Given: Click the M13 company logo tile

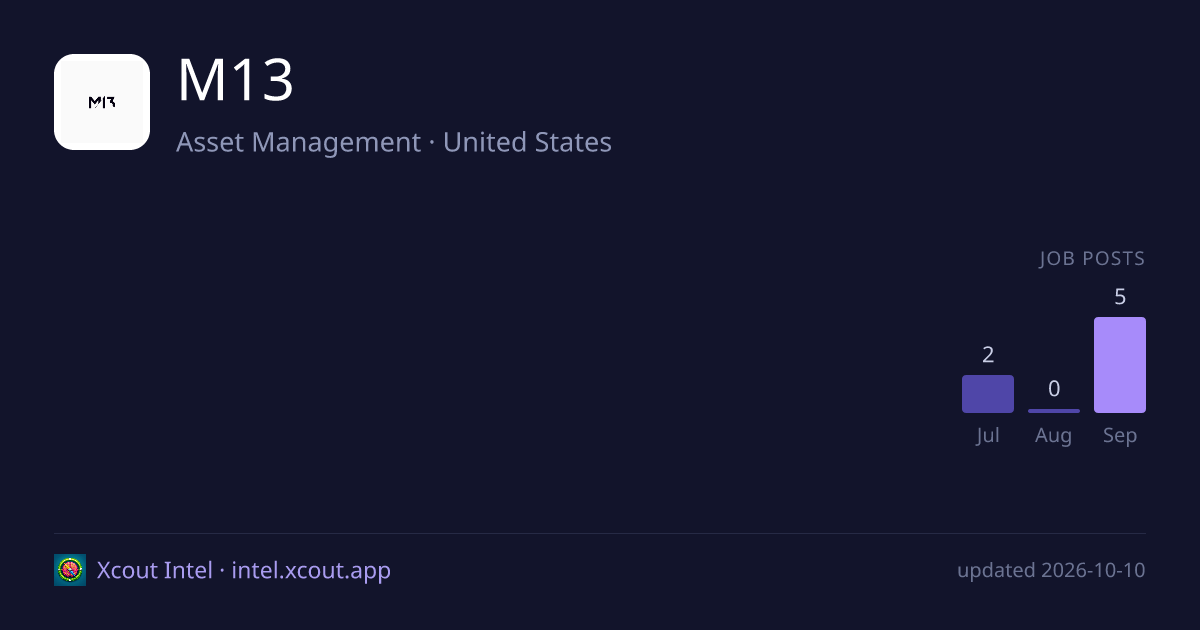Looking at the screenshot, I should tap(102, 102).
